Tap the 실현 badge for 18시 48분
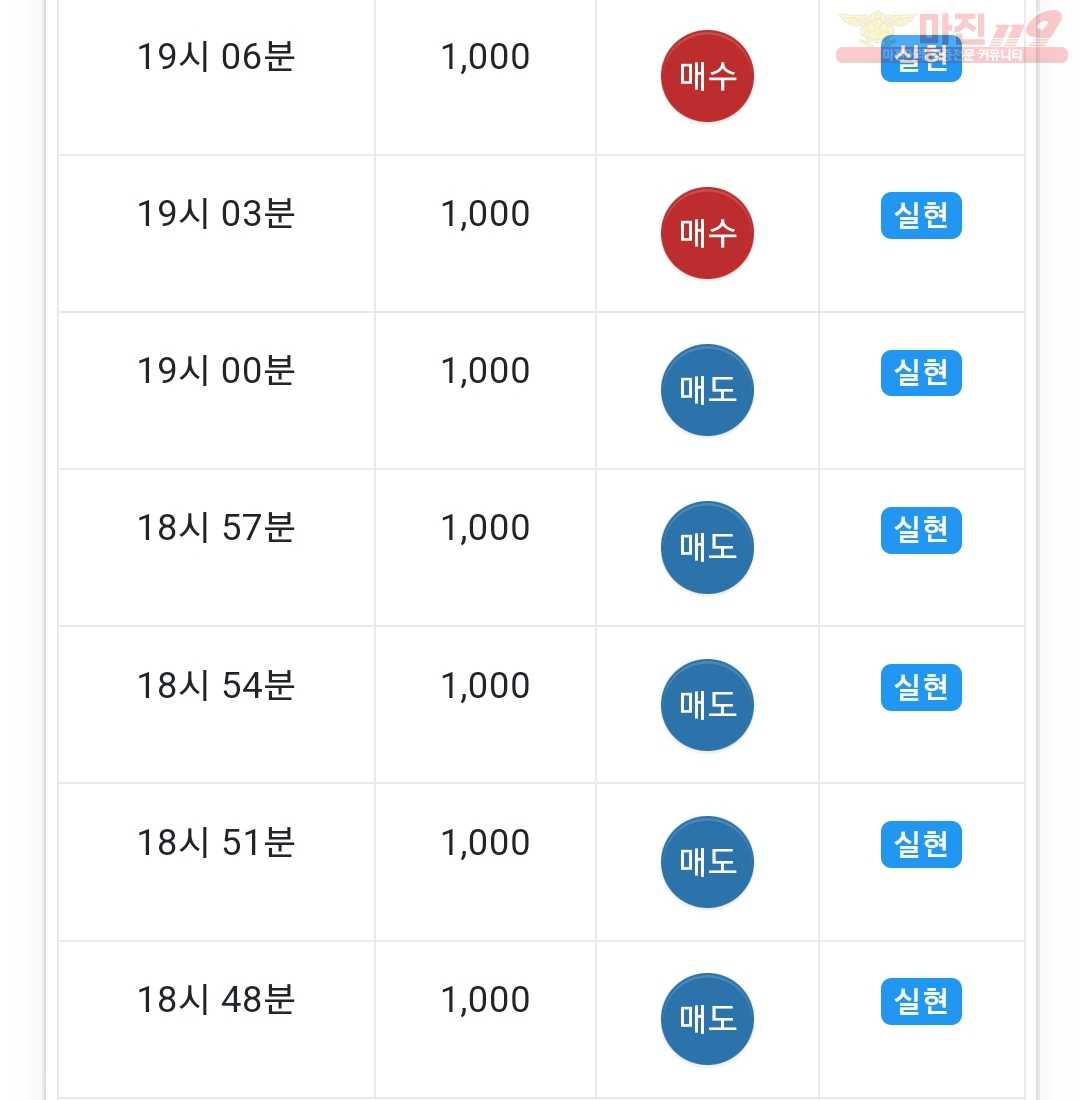Viewport: 1079px width, 1100px height. 921,1001
